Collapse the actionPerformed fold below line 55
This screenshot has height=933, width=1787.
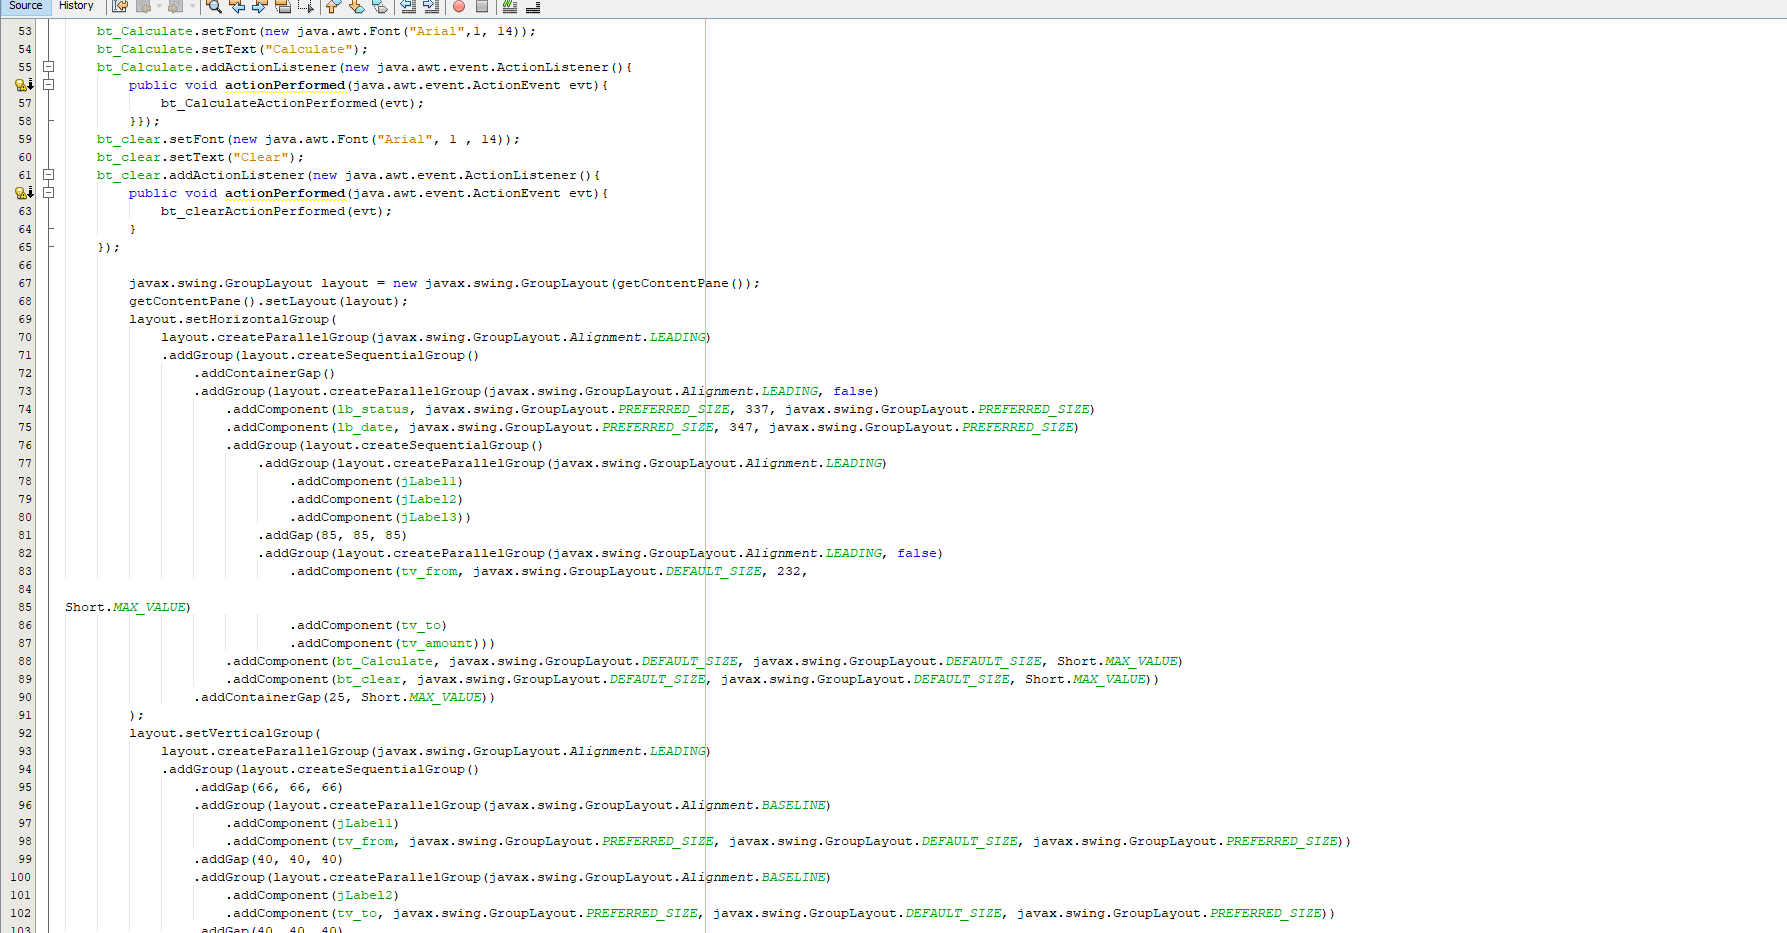tap(48, 85)
